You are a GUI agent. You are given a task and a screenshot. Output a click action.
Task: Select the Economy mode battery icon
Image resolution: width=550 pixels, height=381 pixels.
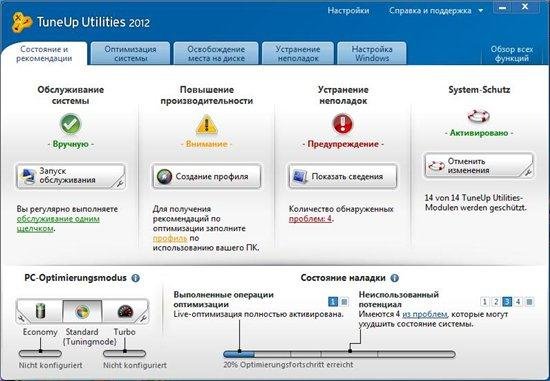tap(41, 311)
